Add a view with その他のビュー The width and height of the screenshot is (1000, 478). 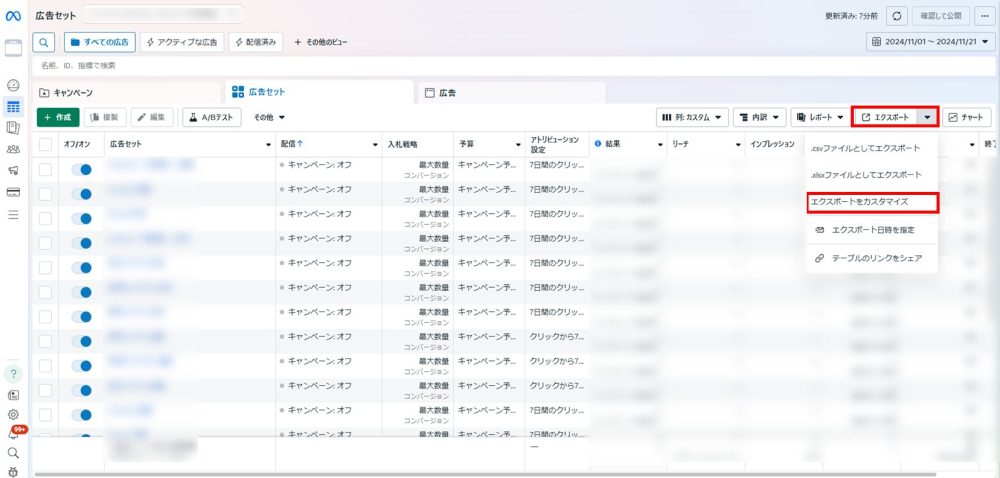point(321,42)
